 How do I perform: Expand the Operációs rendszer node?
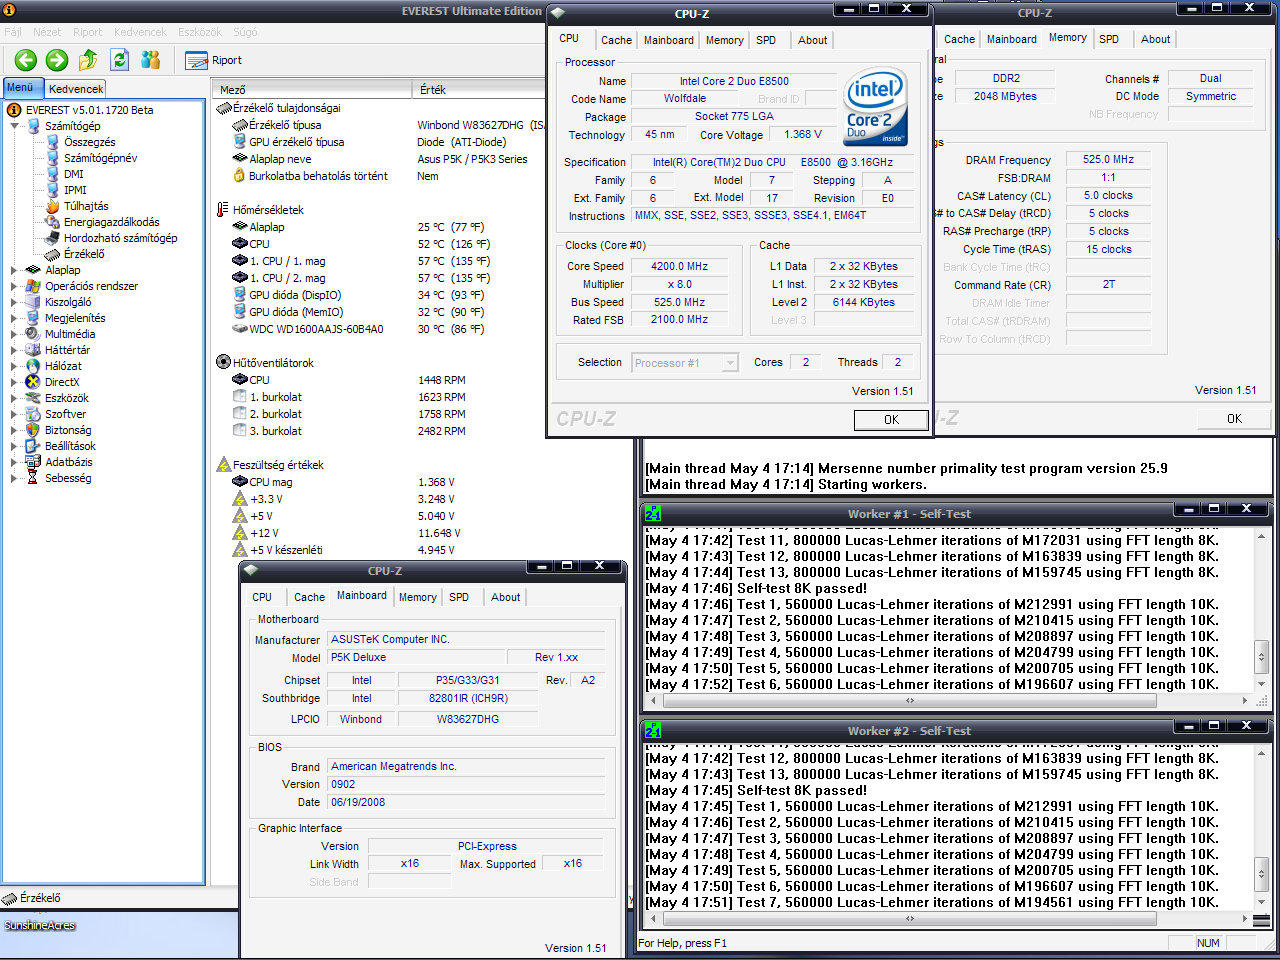point(14,286)
